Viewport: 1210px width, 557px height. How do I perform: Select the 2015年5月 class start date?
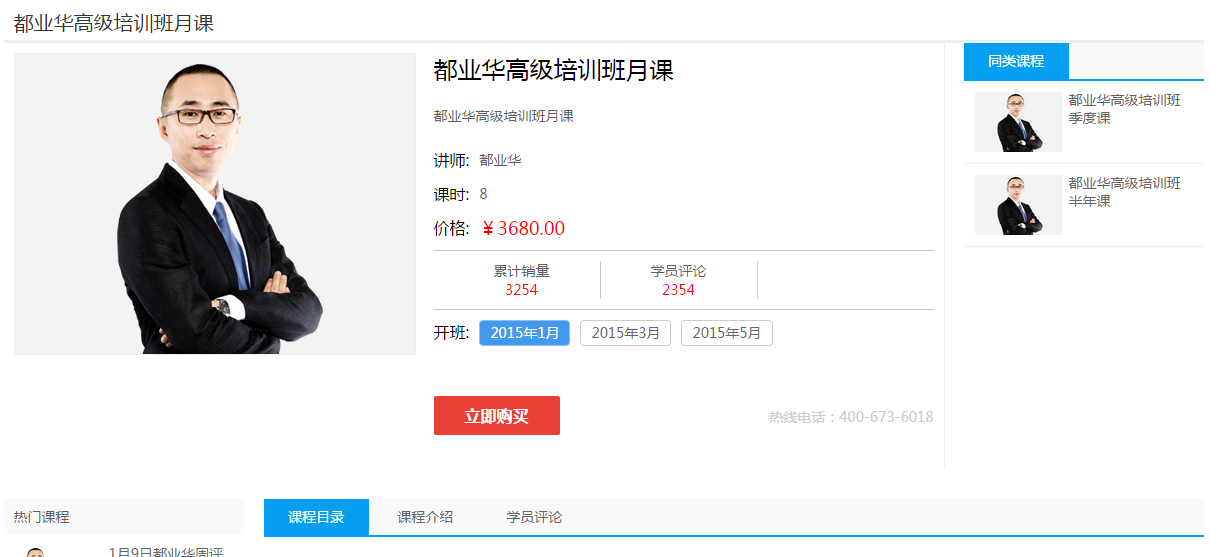pos(727,333)
